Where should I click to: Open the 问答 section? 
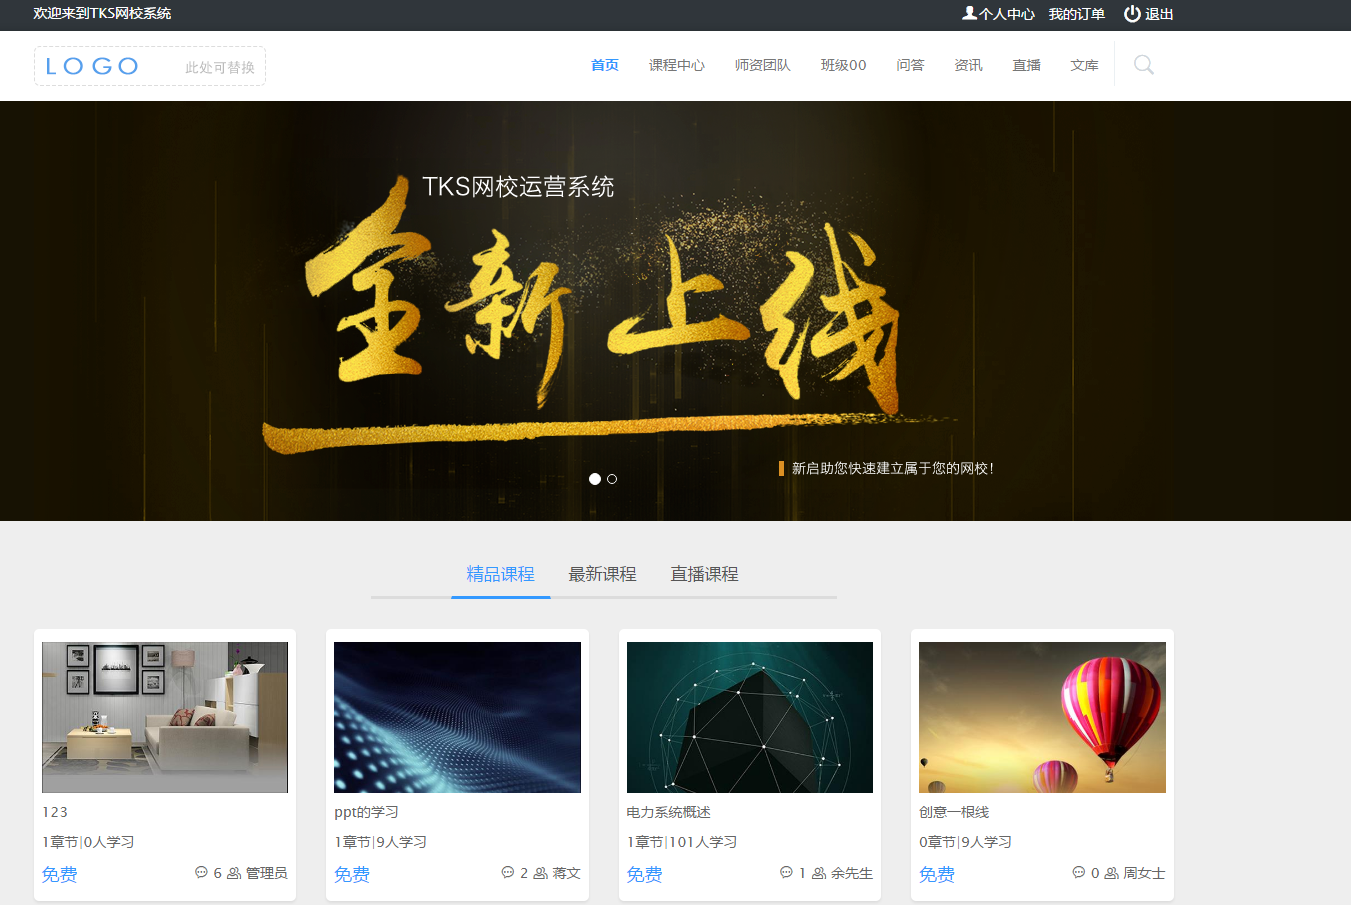(911, 65)
